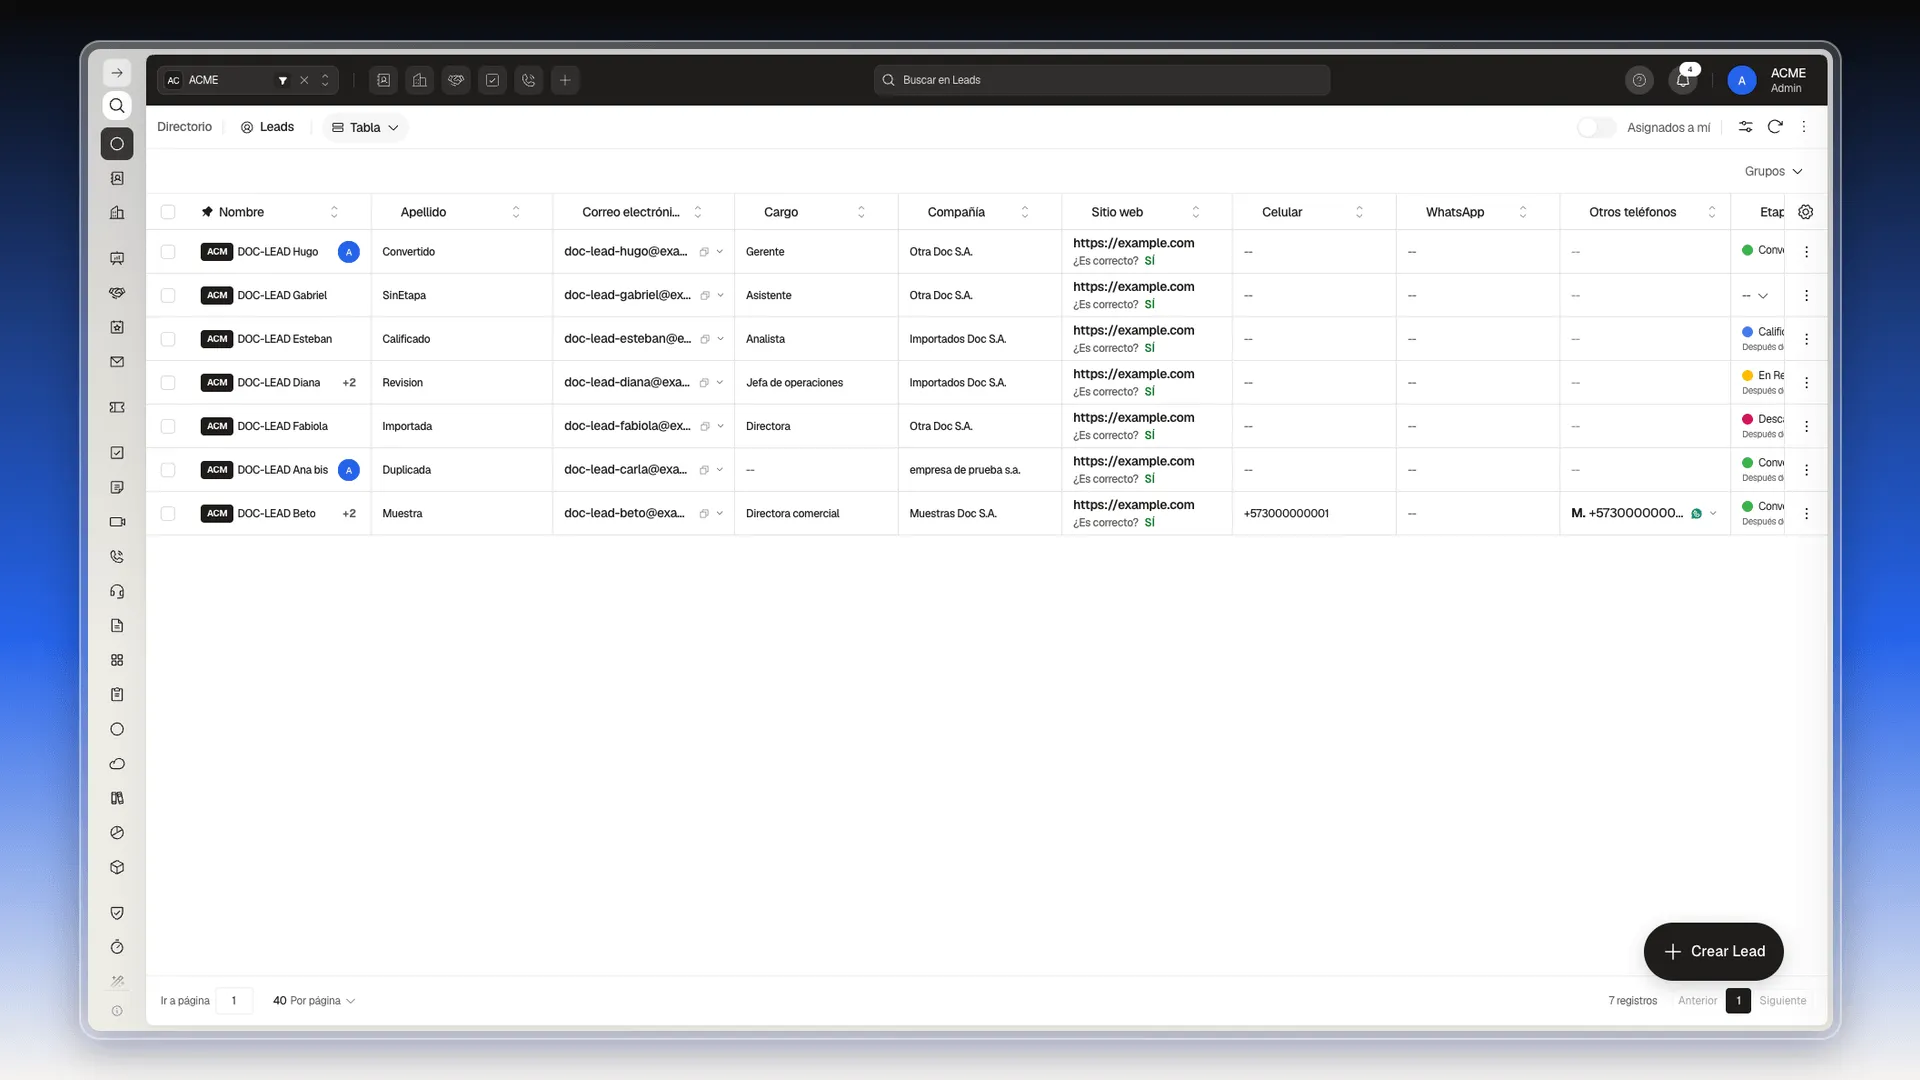This screenshot has height=1080, width=1920.
Task: Open the video camera icon in the sidebar
Action: (117, 522)
